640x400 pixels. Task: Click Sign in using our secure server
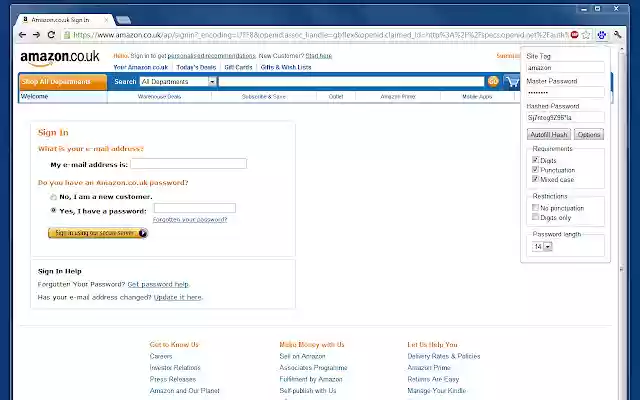(x=98, y=233)
